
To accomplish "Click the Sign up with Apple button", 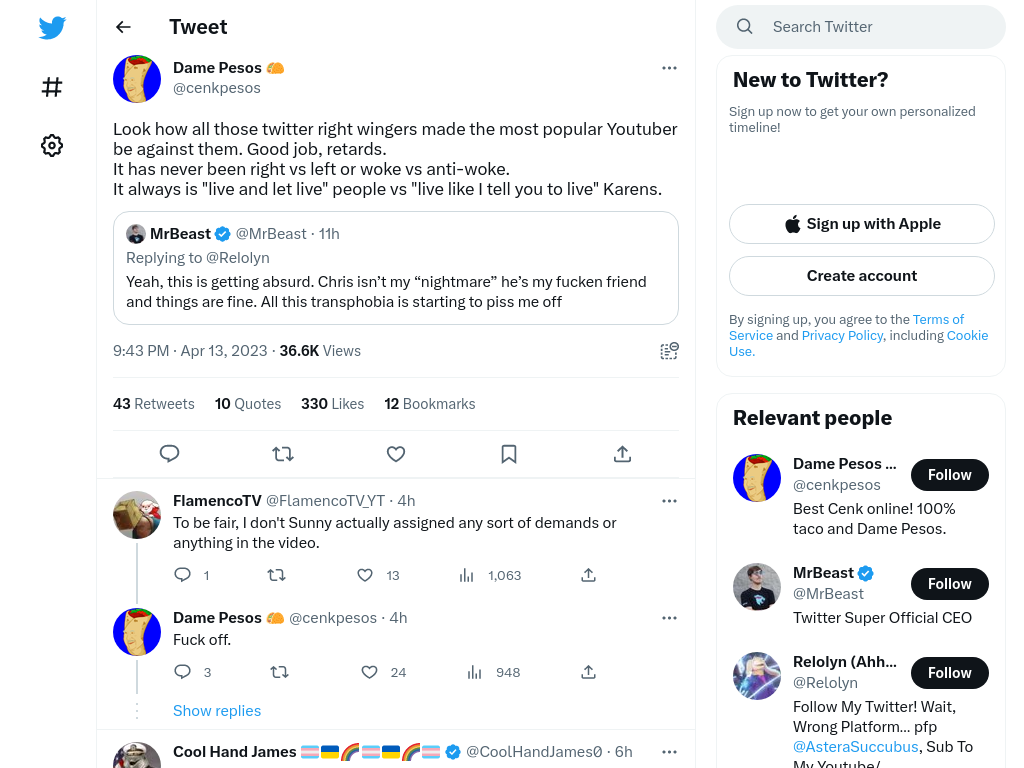I will point(861,224).
